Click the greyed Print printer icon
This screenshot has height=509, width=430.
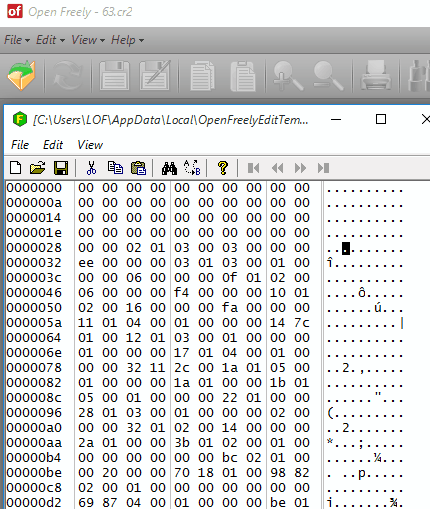pyautogui.click(x=375, y=76)
